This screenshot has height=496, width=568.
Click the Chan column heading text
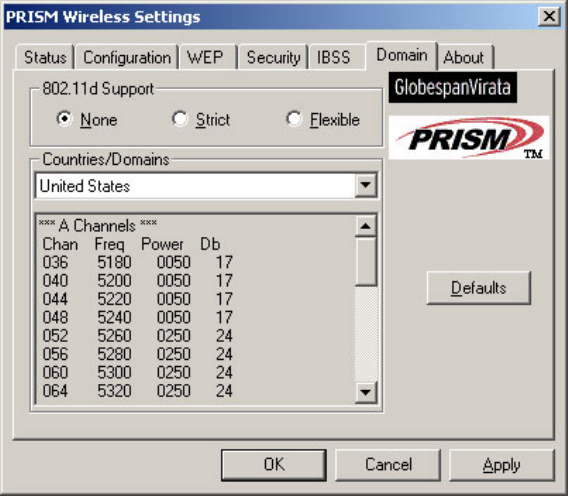click(60, 244)
